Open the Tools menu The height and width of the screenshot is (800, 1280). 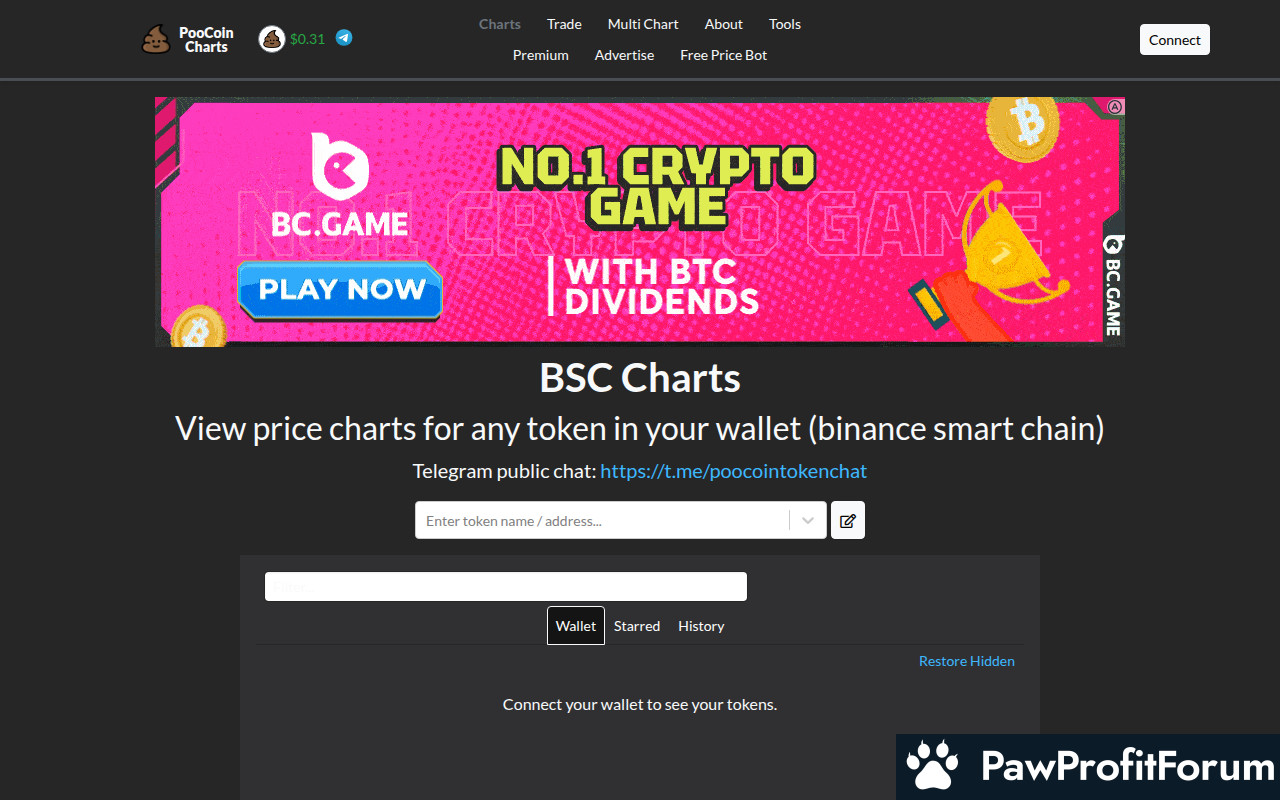tap(785, 24)
